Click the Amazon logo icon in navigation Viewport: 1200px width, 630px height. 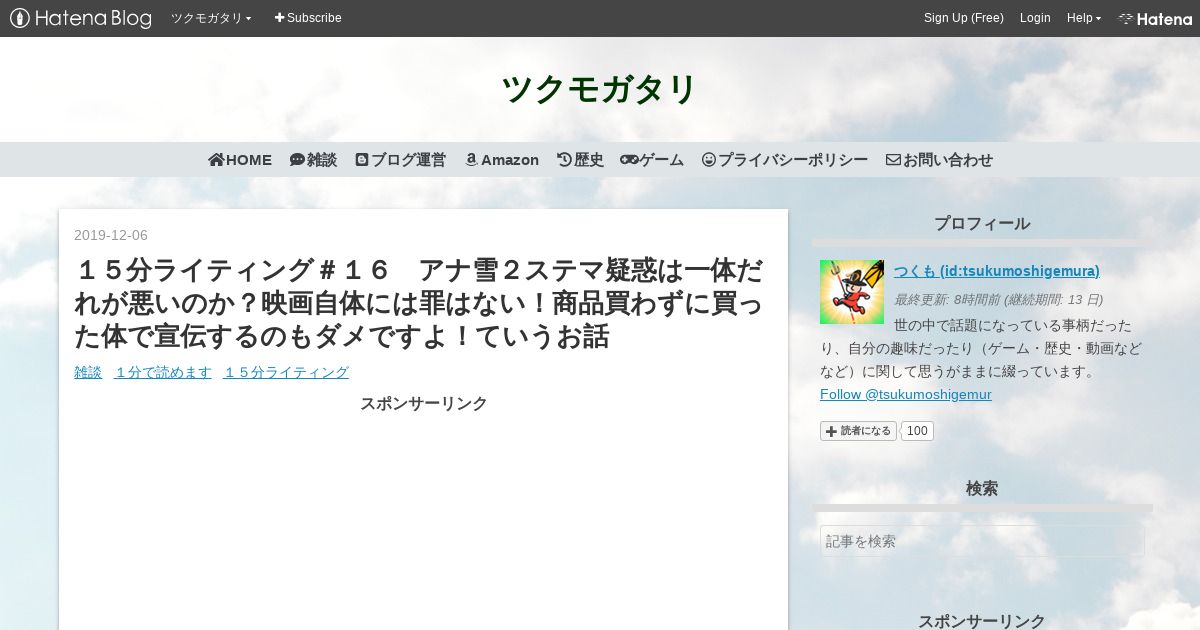point(471,160)
